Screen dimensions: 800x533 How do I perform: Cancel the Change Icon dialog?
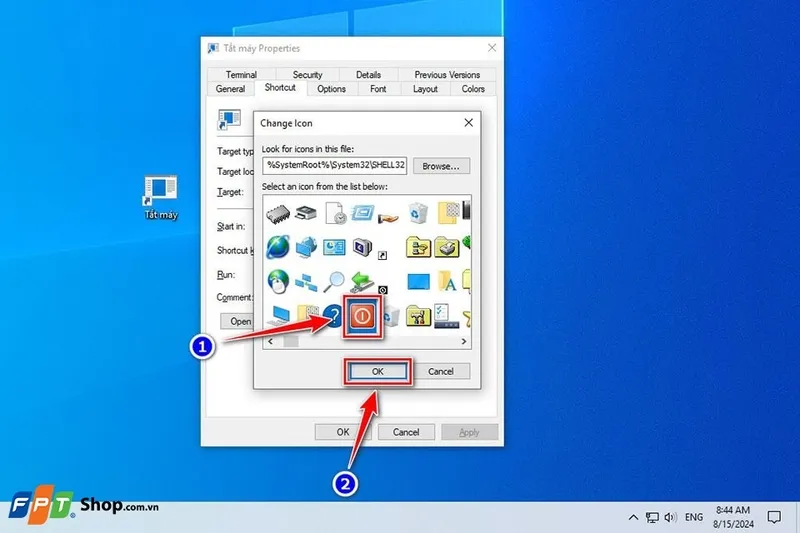click(x=441, y=371)
